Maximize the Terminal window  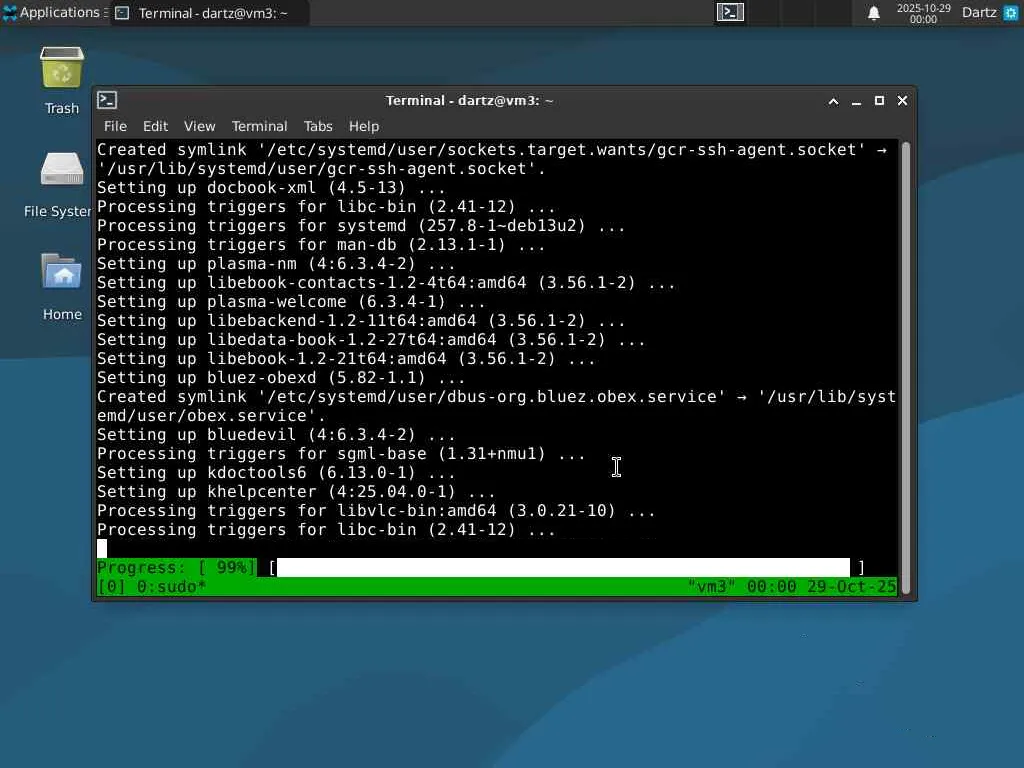879,101
